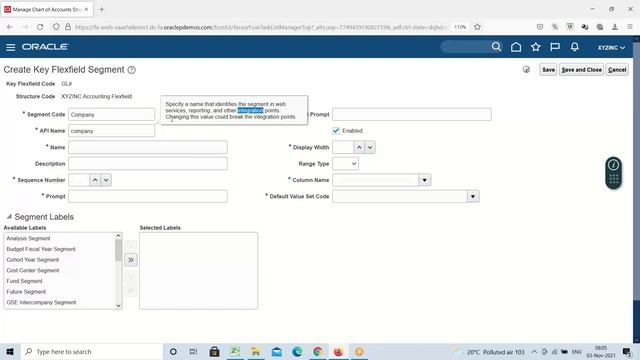Image resolution: width=640 pixels, height=360 pixels.
Task: Open the browser downloads icon
Action: pos(615,27)
